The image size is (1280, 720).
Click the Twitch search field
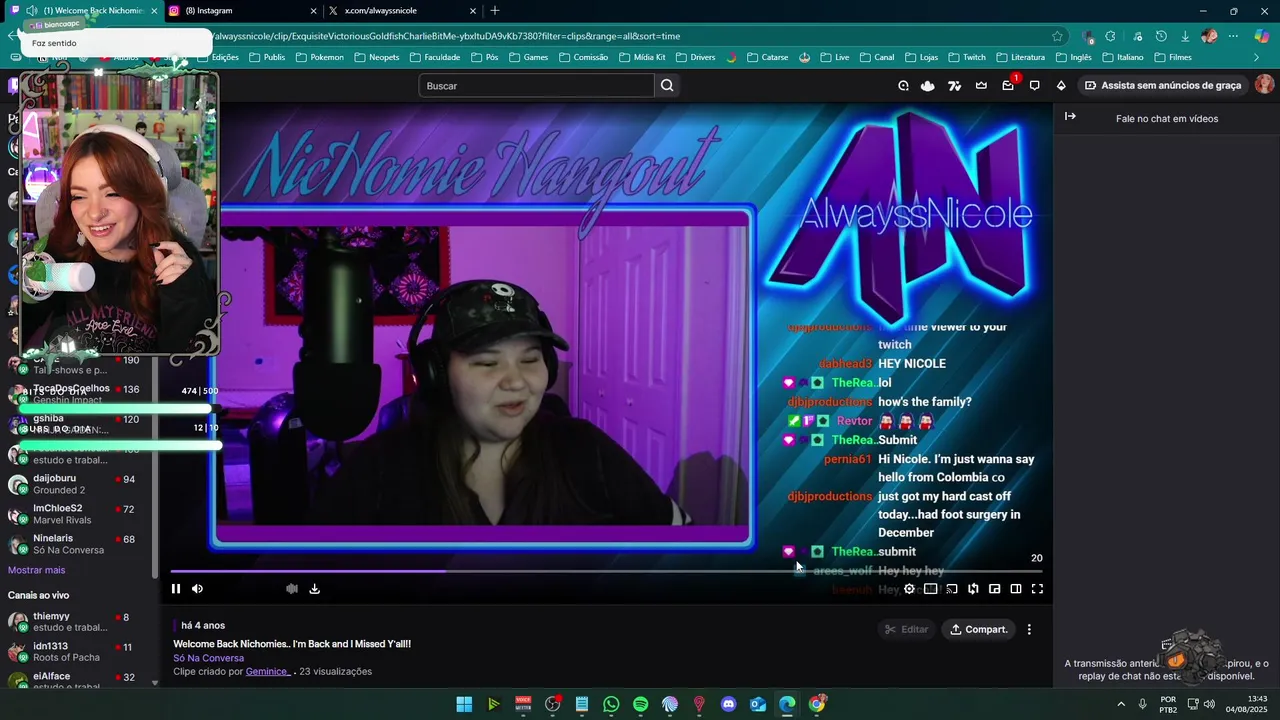coord(536,86)
